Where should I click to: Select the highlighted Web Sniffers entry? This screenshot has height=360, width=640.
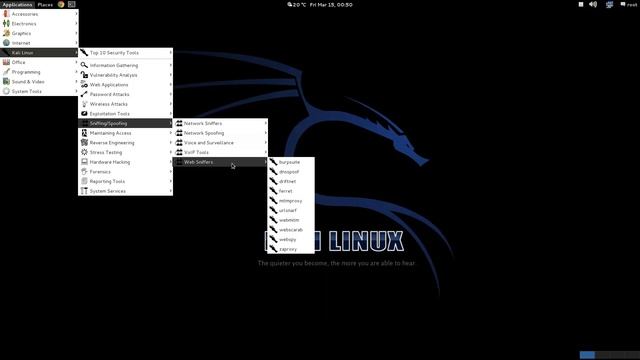220,162
